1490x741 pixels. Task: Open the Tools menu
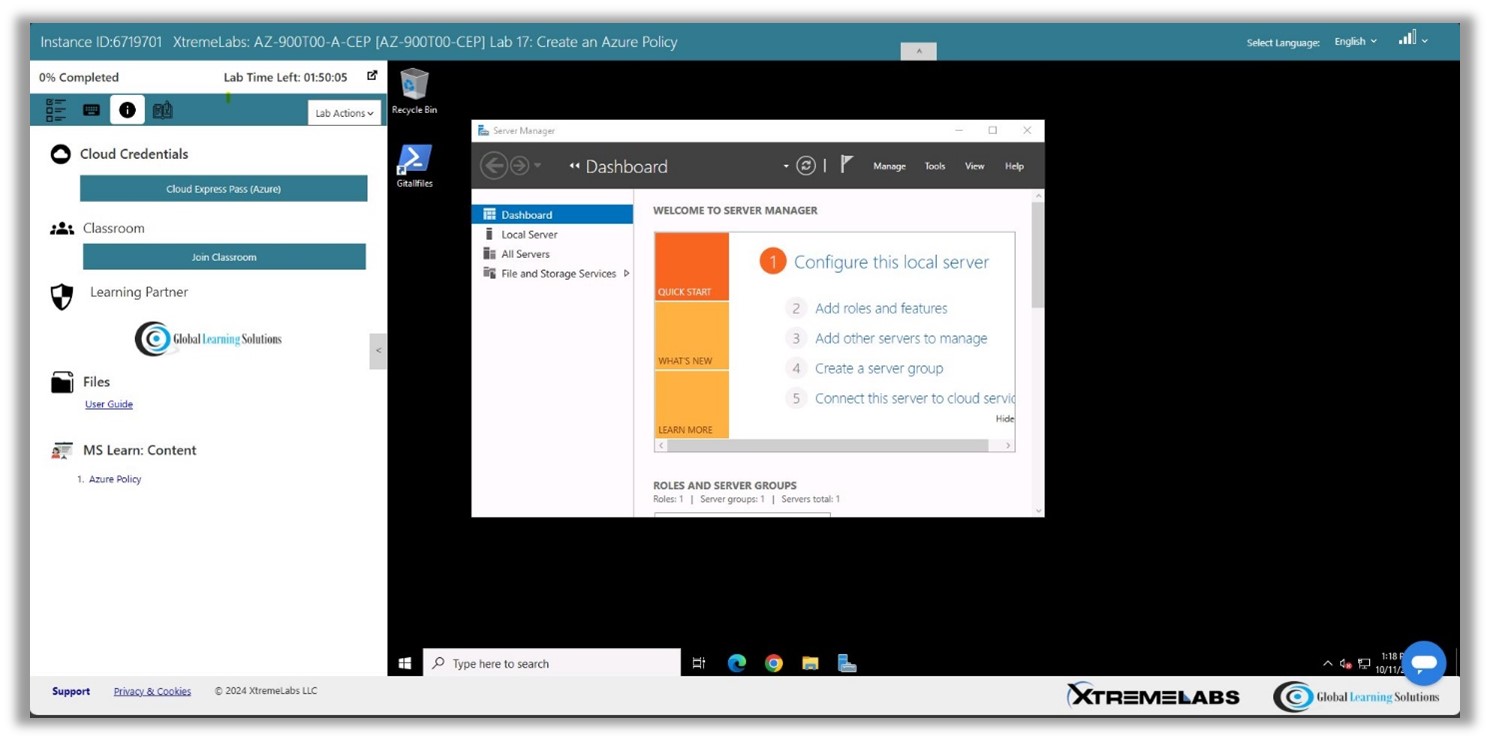tap(935, 167)
